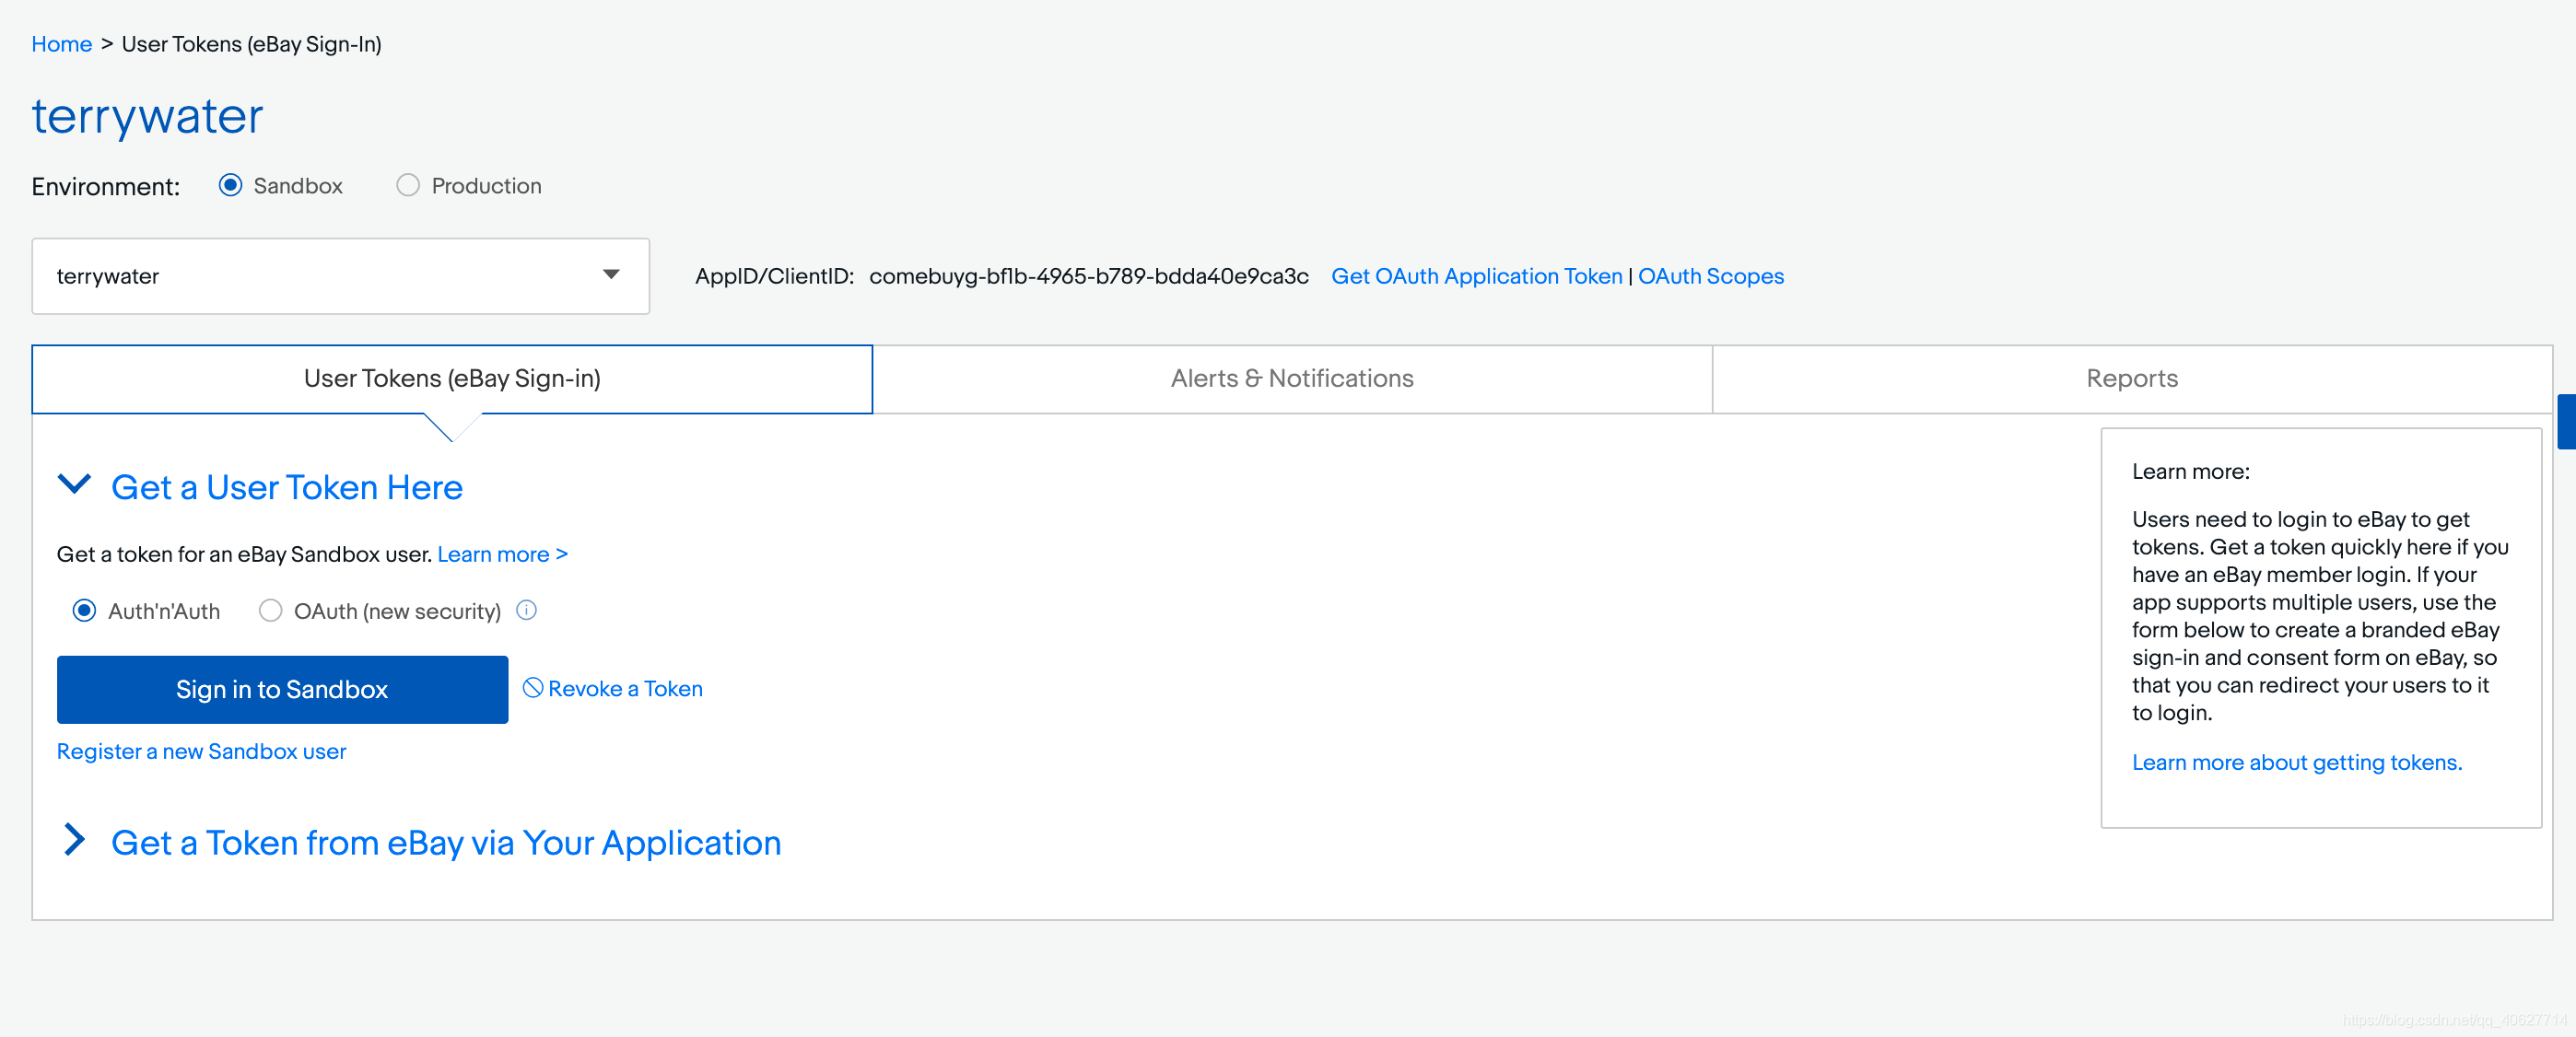Open the Reports tab
The width and height of the screenshot is (2576, 1037).
(x=2131, y=379)
